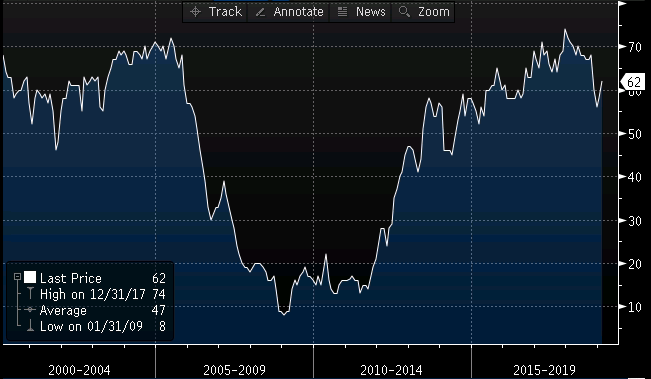Activate the Track button label
This screenshot has height=379, width=651.
(225, 12)
